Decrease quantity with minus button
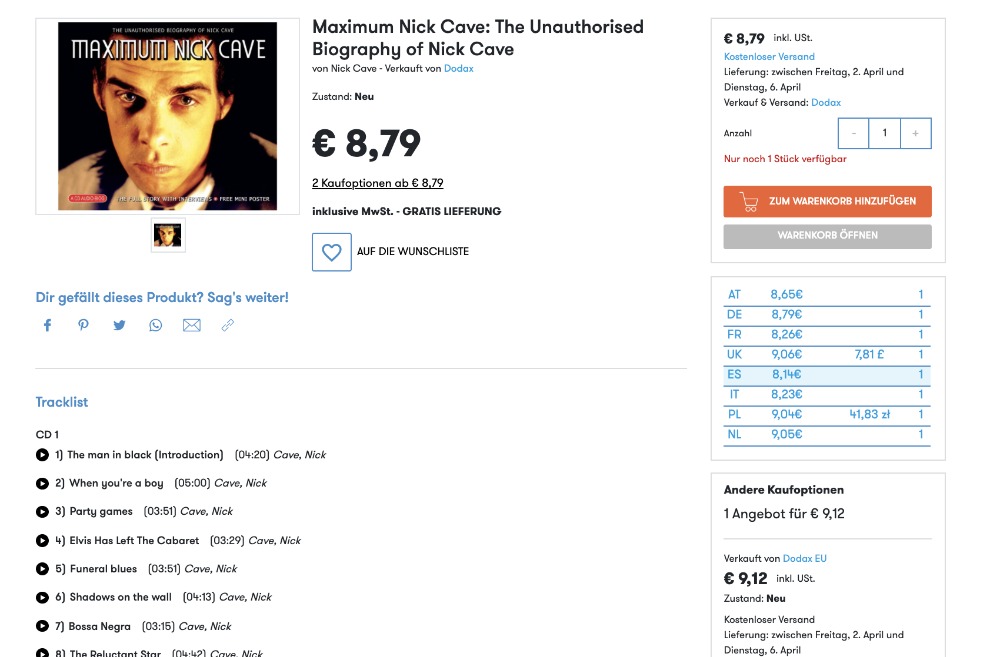The height and width of the screenshot is (657, 1000). 853,133
